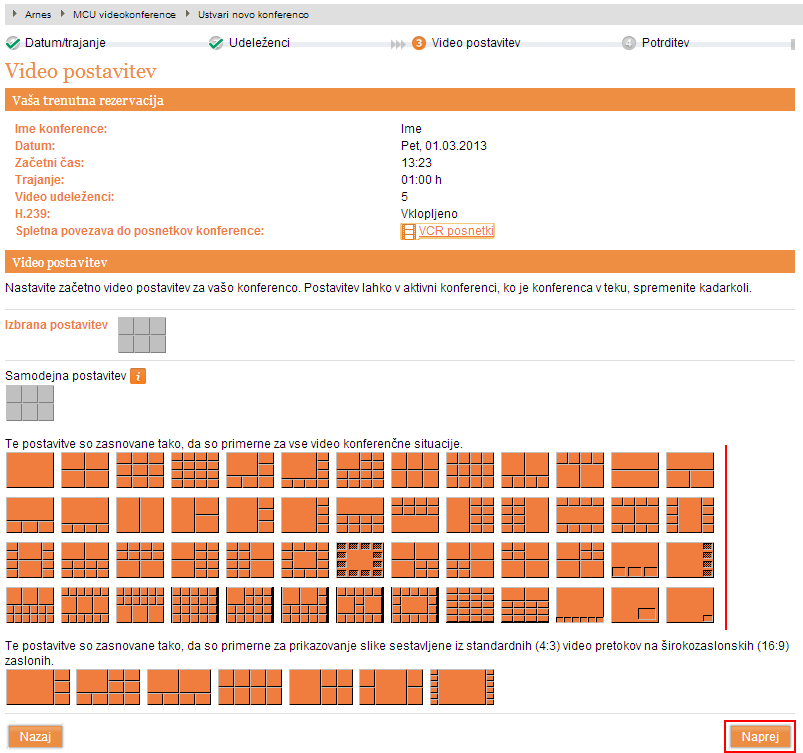This screenshot has width=803, height=753.
Task: Choose the brick-style four-by-five small panes layout
Action: tap(470, 605)
